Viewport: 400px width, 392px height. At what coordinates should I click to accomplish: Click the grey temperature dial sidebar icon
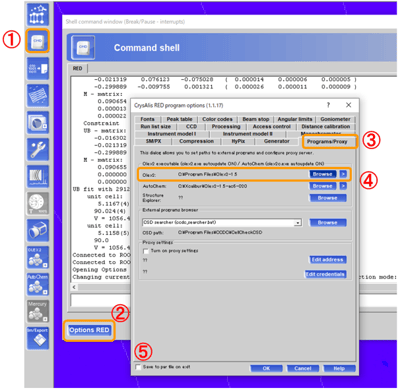click(x=38, y=203)
